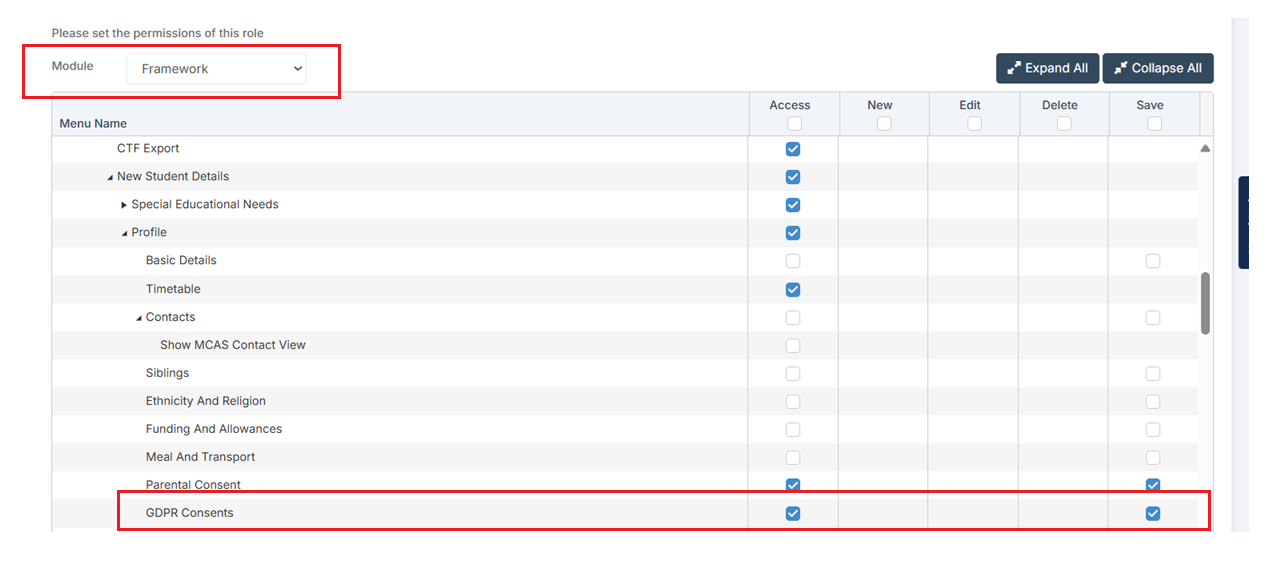Enable Save for Ethnicity And Religion
1277x566 pixels.
[x=1153, y=402]
